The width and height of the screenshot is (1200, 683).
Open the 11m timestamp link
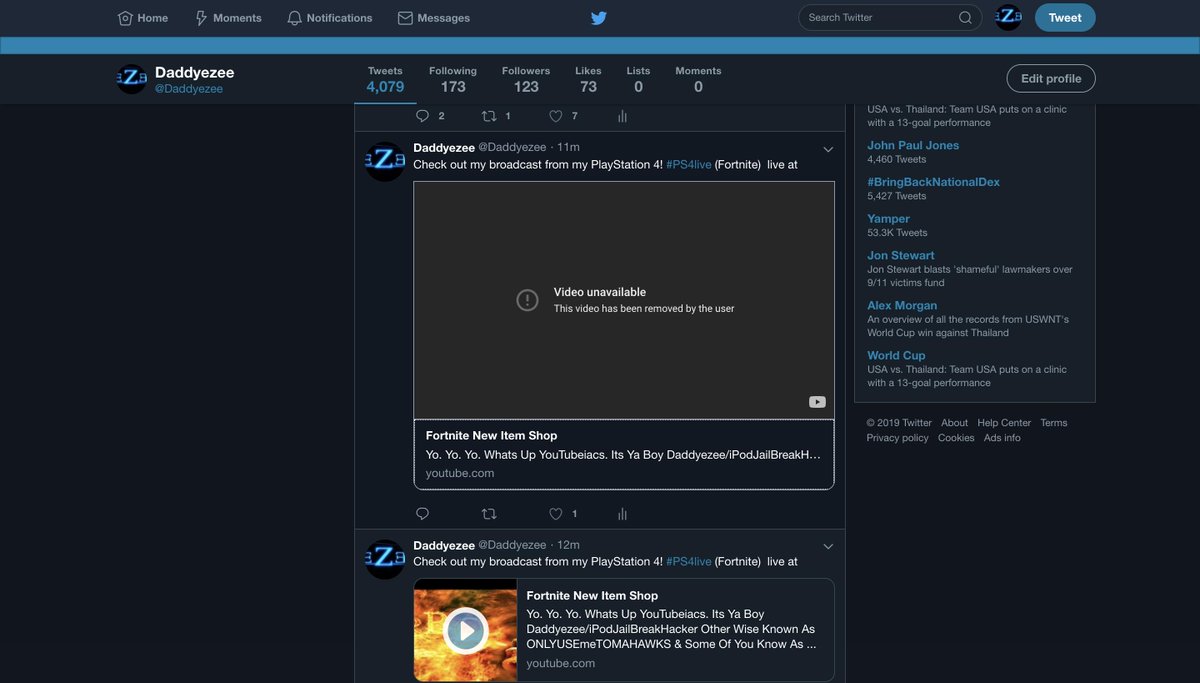568,148
